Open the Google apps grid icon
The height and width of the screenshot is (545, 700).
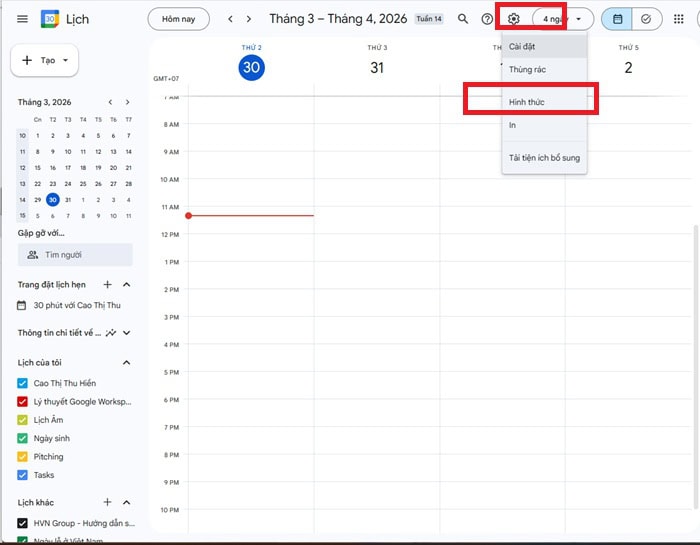(679, 19)
